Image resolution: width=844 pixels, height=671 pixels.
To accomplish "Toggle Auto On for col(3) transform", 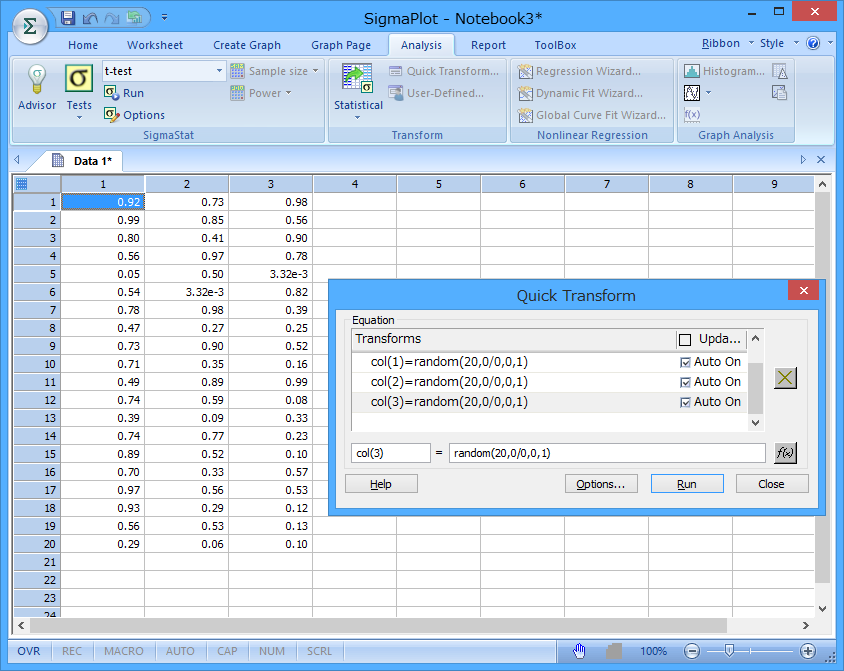I will click(x=685, y=402).
